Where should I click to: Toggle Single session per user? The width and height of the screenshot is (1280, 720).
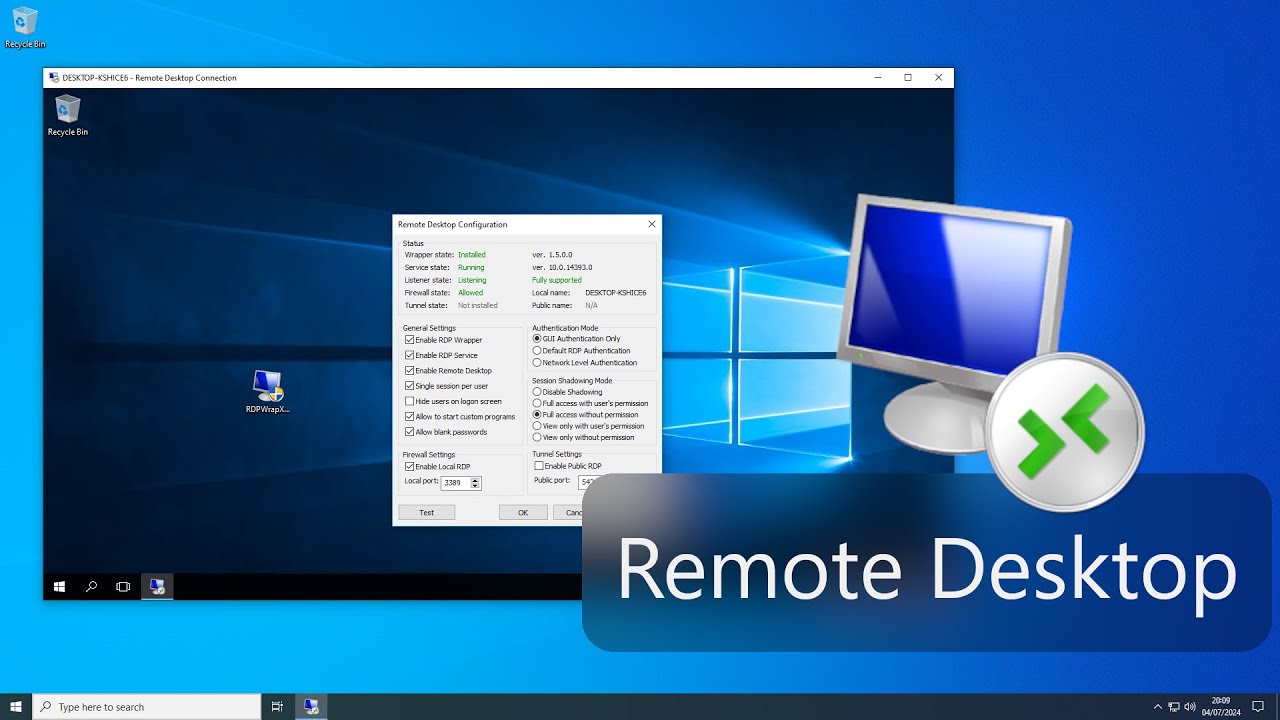tap(409, 386)
